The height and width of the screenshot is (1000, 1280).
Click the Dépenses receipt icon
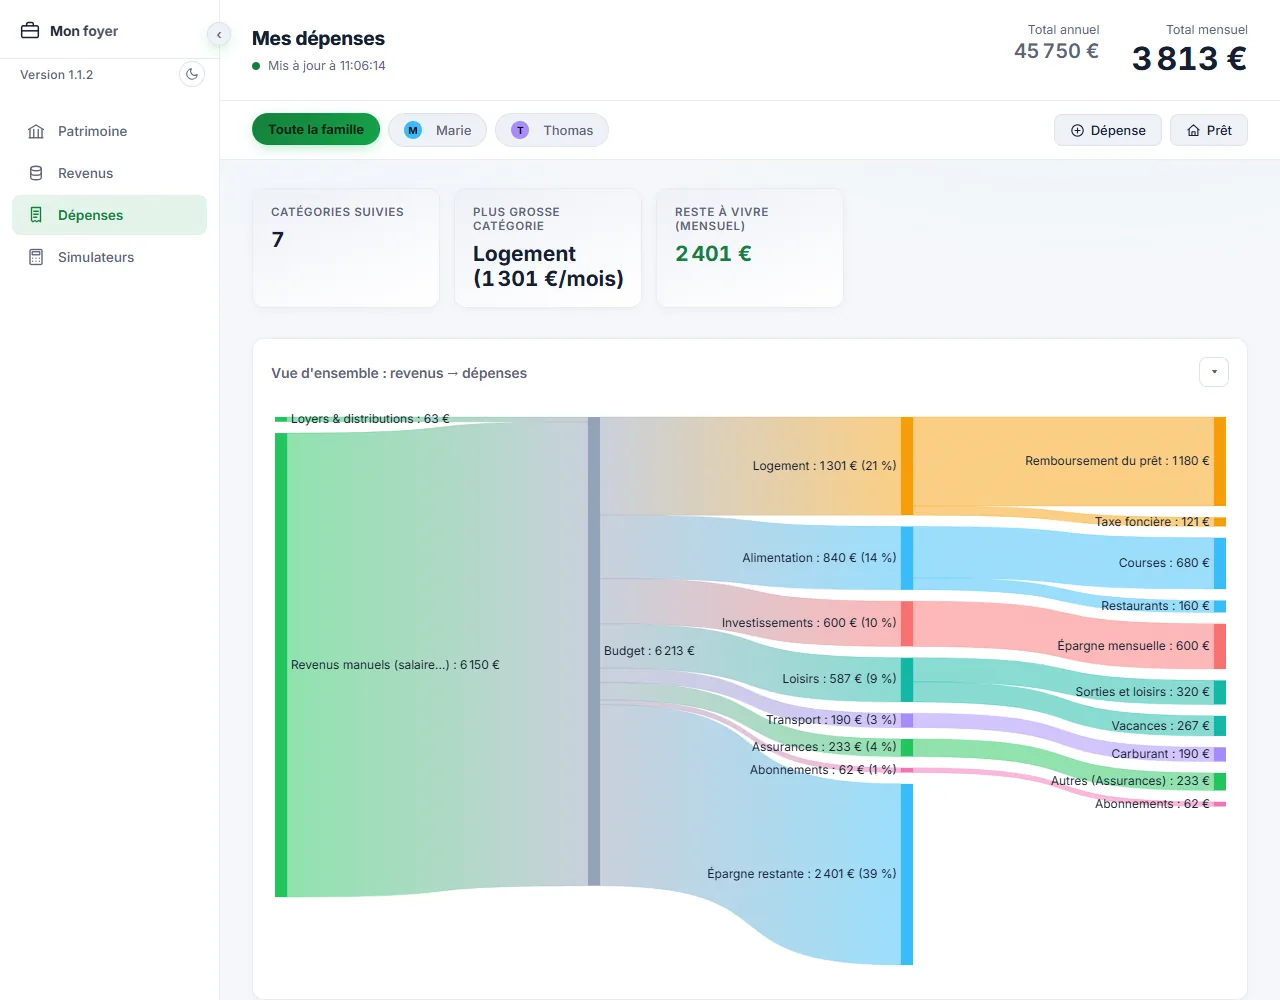click(x=36, y=215)
